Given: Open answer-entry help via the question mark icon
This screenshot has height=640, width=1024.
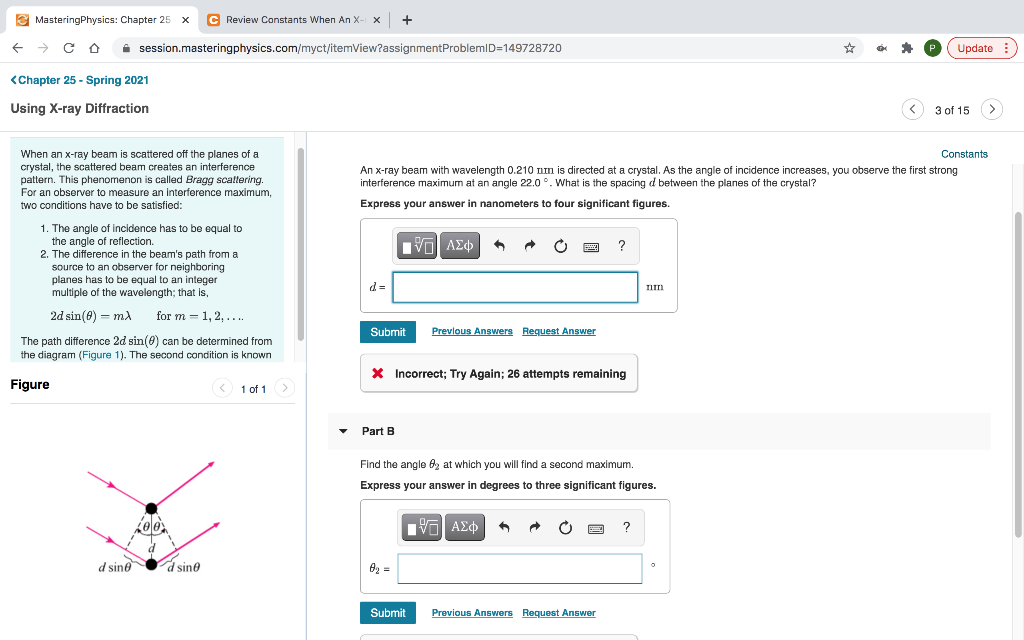Looking at the screenshot, I should pos(621,245).
